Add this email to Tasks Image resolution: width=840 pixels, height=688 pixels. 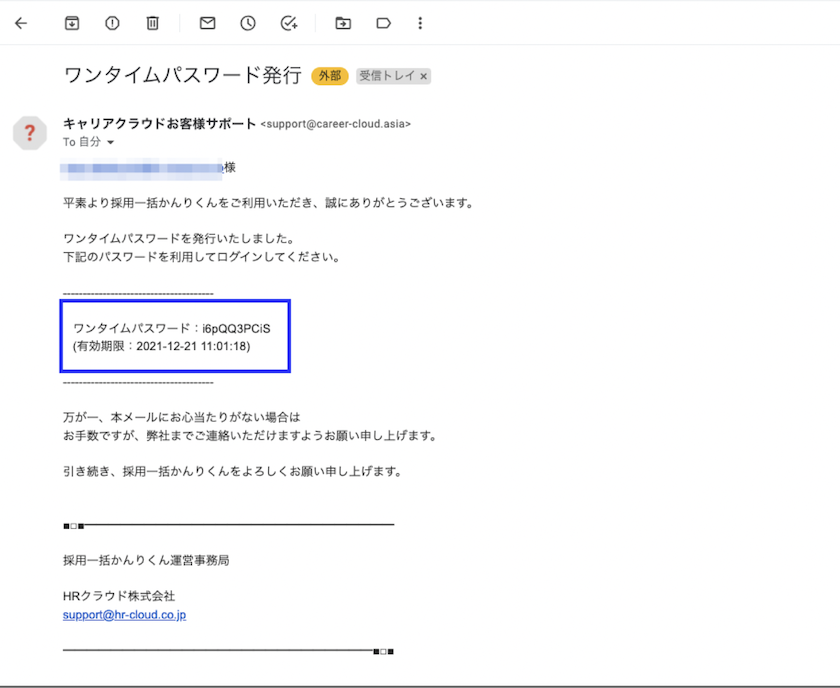coord(288,23)
